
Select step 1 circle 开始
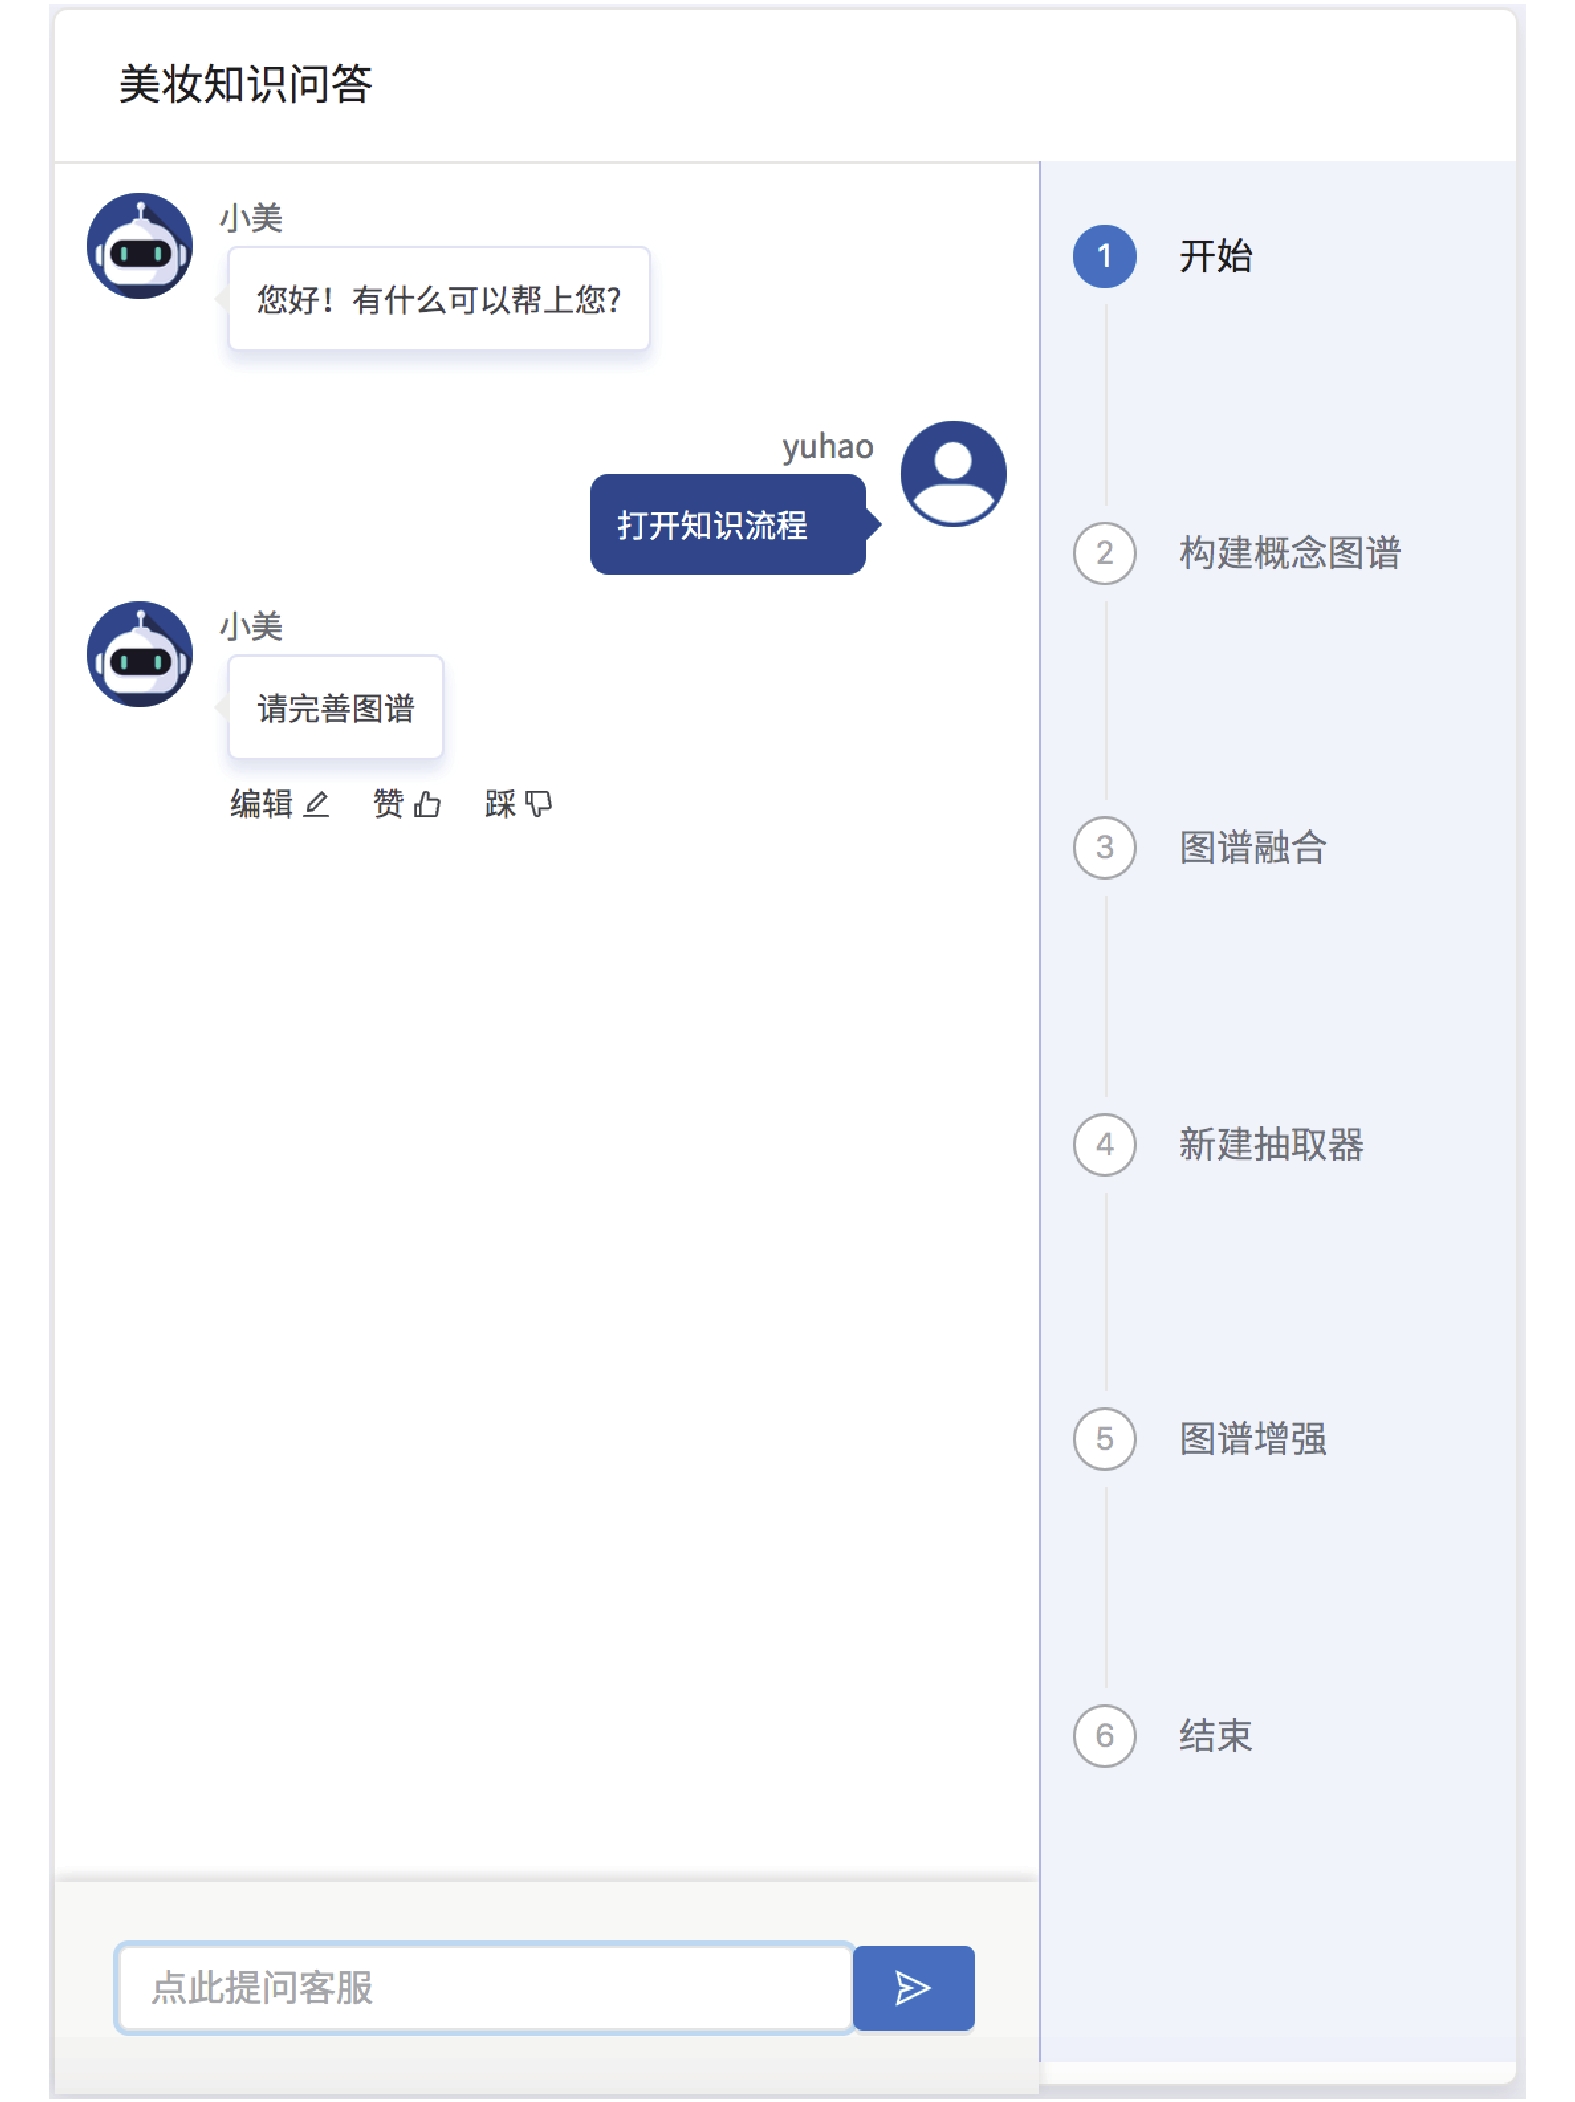click(x=1104, y=256)
